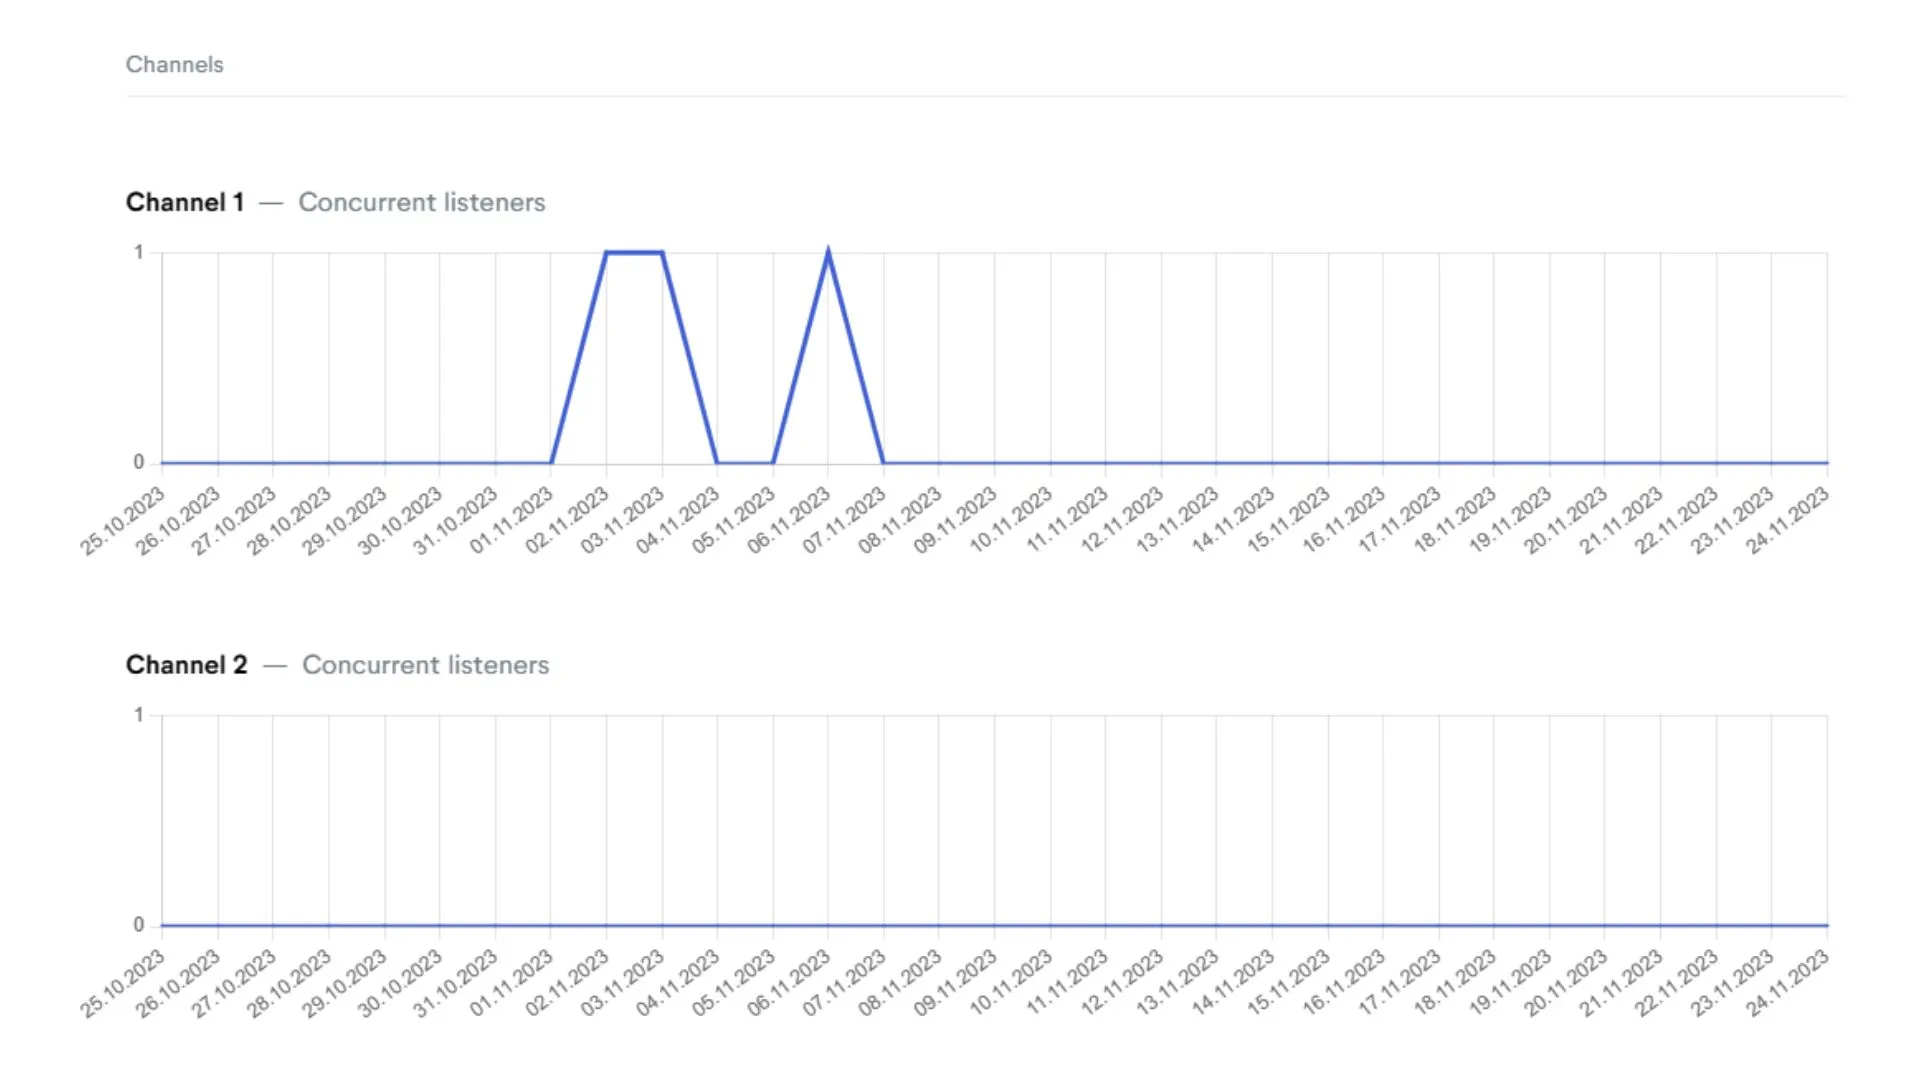
Task: Click Channel 1 data line at 22.11.2023
Action: pos(1716,463)
